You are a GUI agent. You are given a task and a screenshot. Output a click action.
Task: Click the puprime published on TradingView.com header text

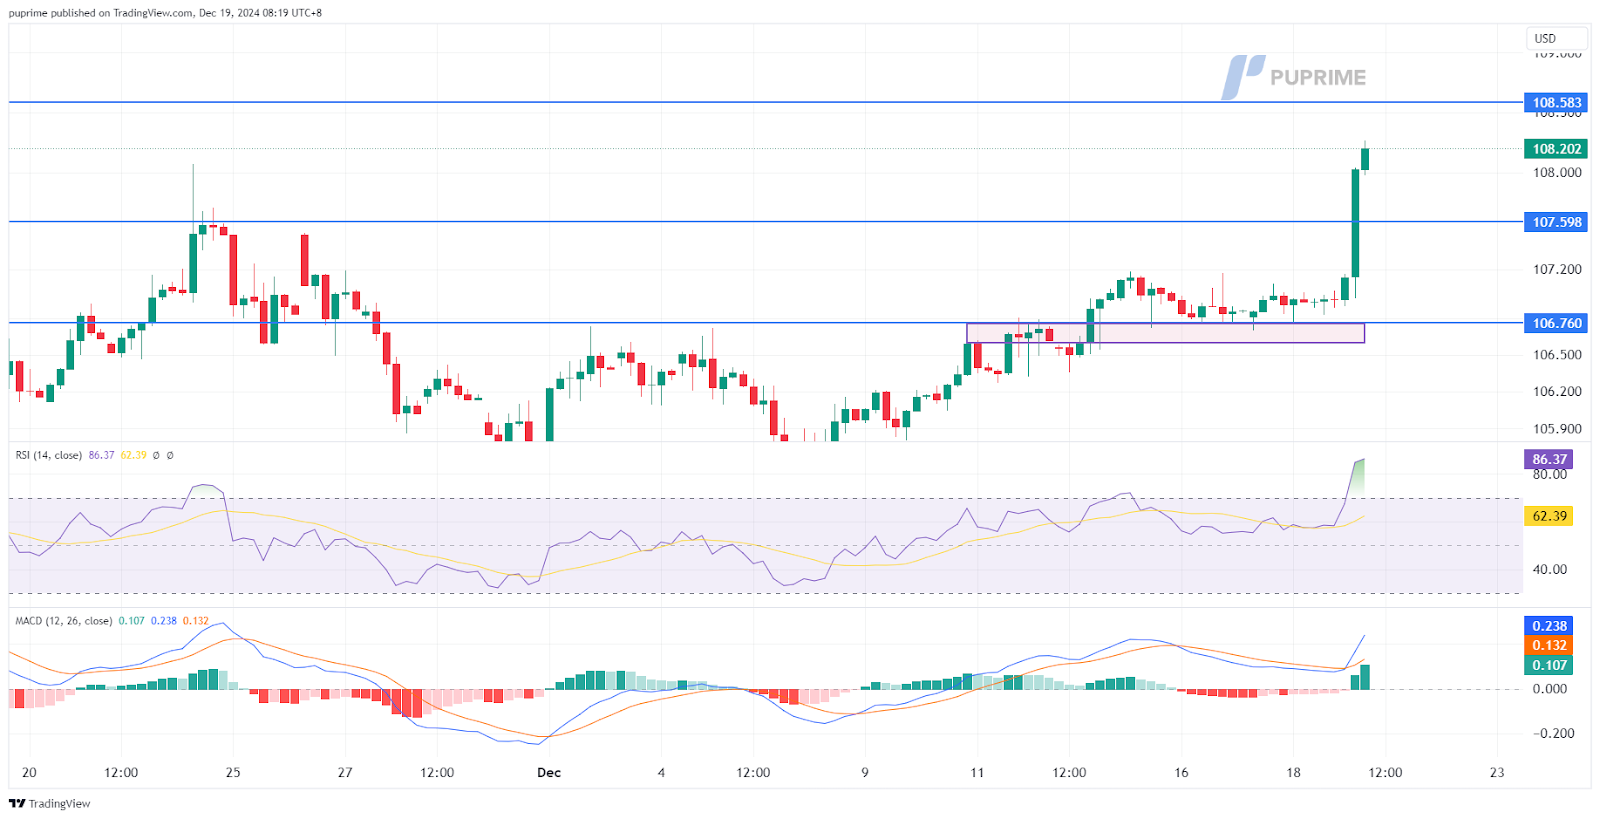coord(101,13)
